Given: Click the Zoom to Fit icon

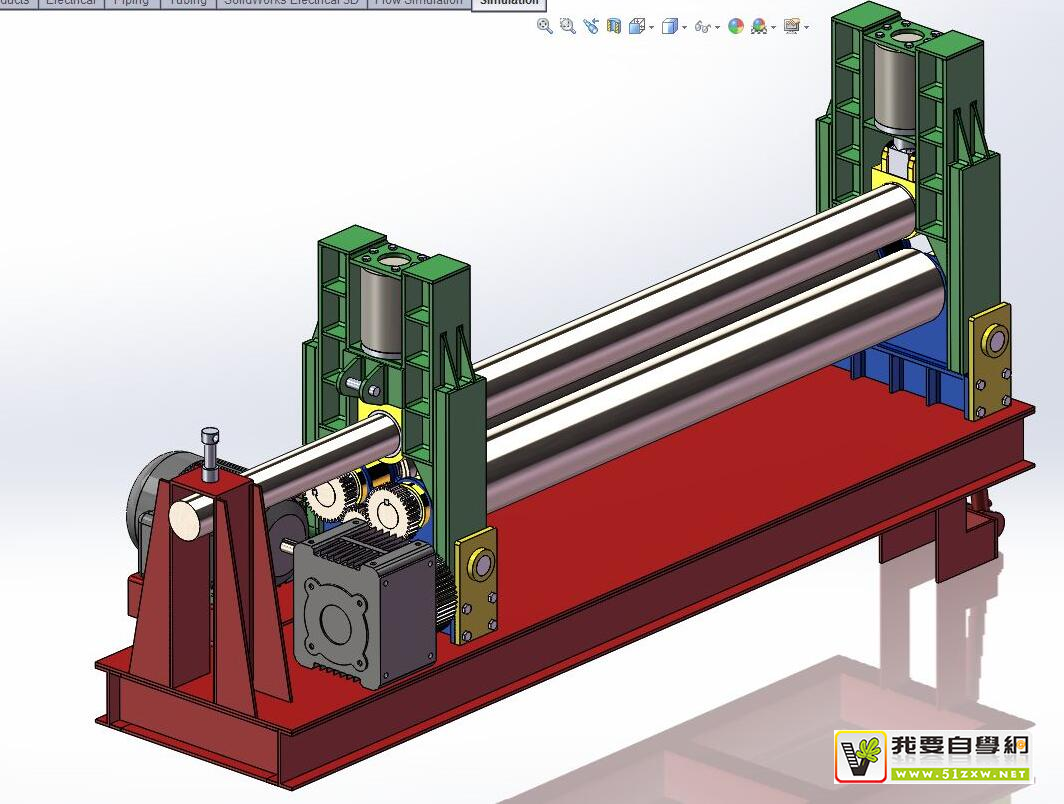Looking at the screenshot, I should pyautogui.click(x=544, y=27).
